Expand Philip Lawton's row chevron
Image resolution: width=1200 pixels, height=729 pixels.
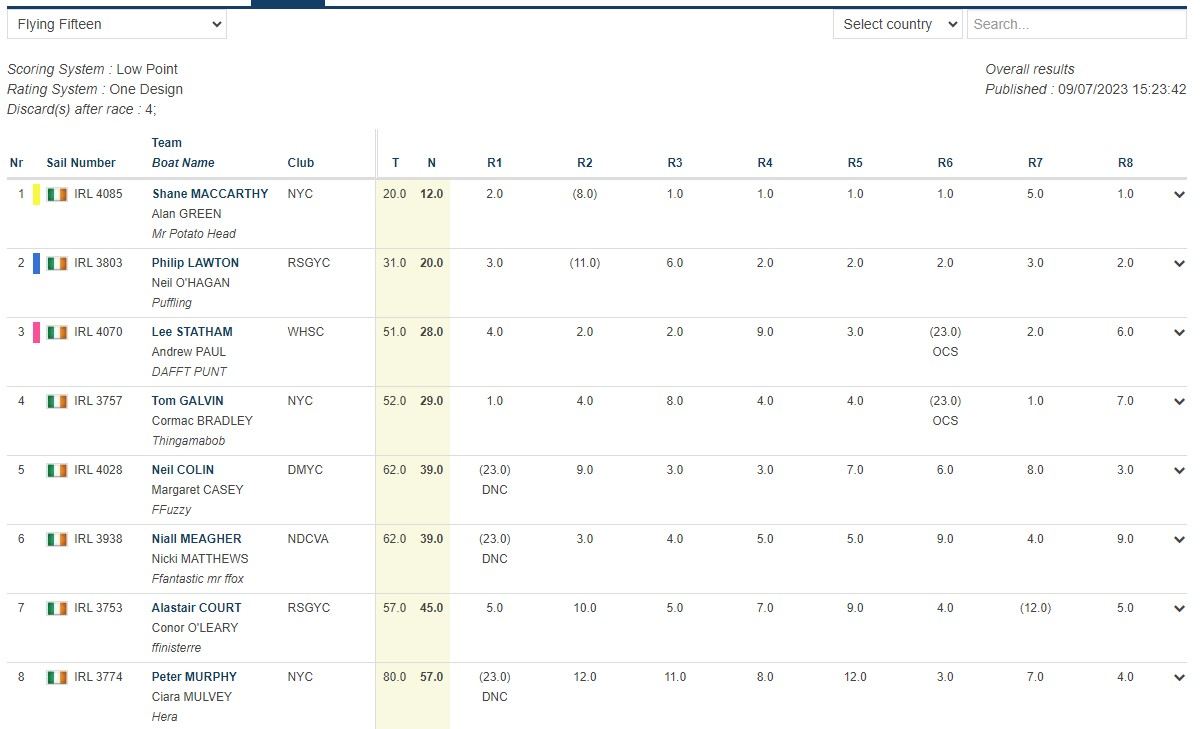click(x=1180, y=264)
